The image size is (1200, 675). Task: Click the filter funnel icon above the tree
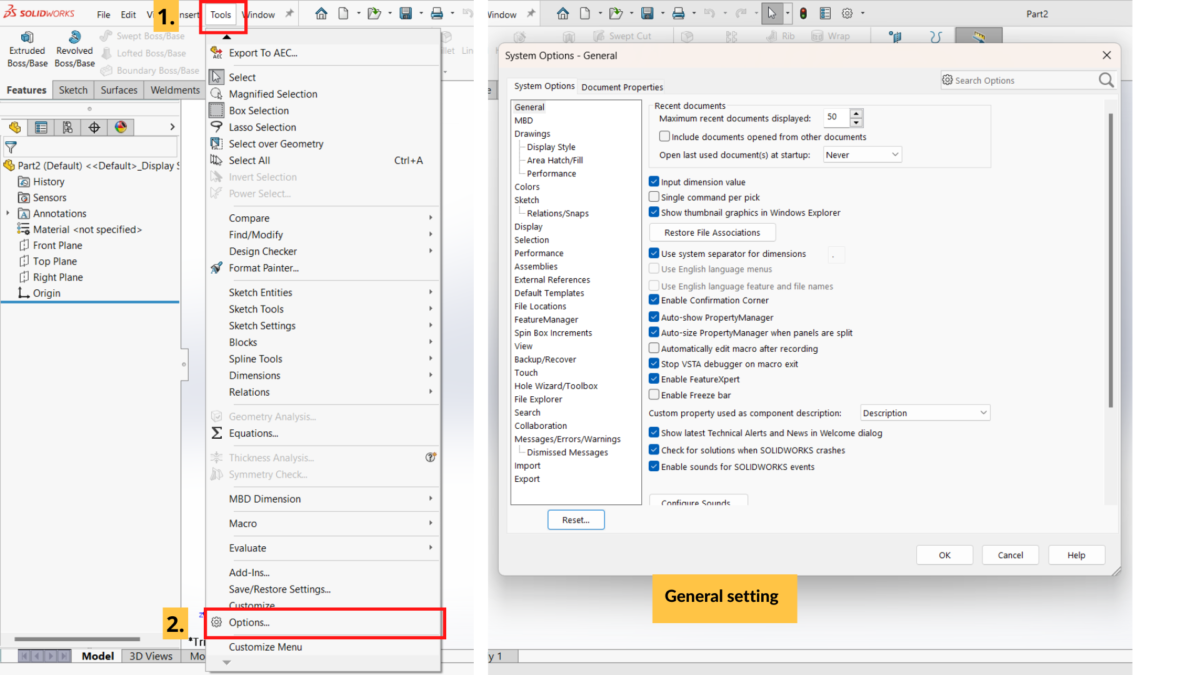(11, 147)
